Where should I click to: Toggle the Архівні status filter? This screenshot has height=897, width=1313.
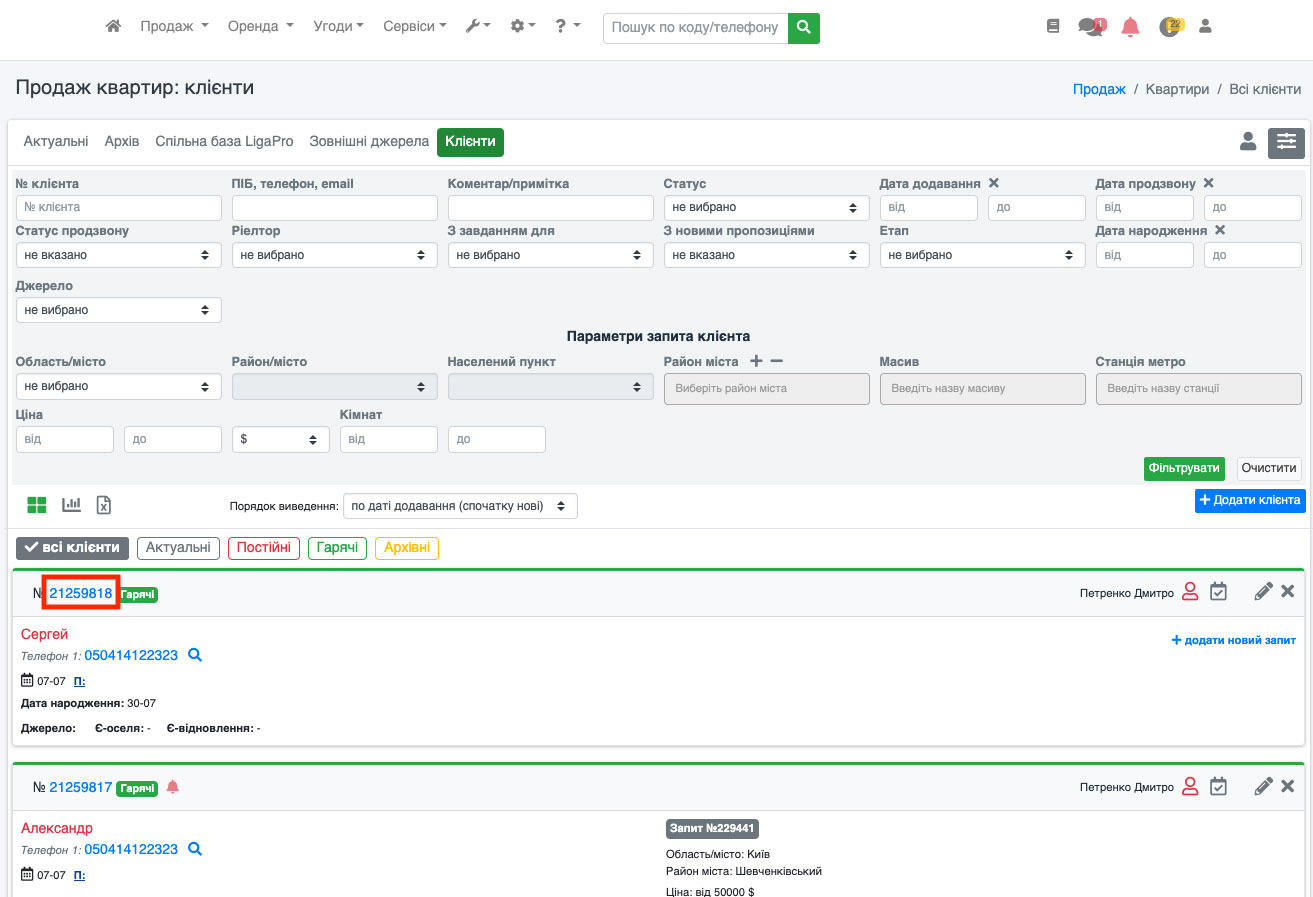coord(407,548)
